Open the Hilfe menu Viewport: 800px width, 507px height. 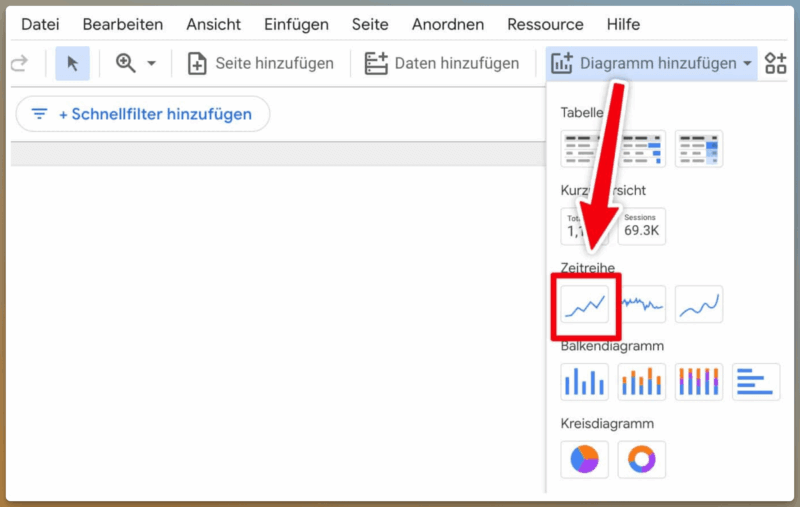pyautogui.click(x=623, y=24)
